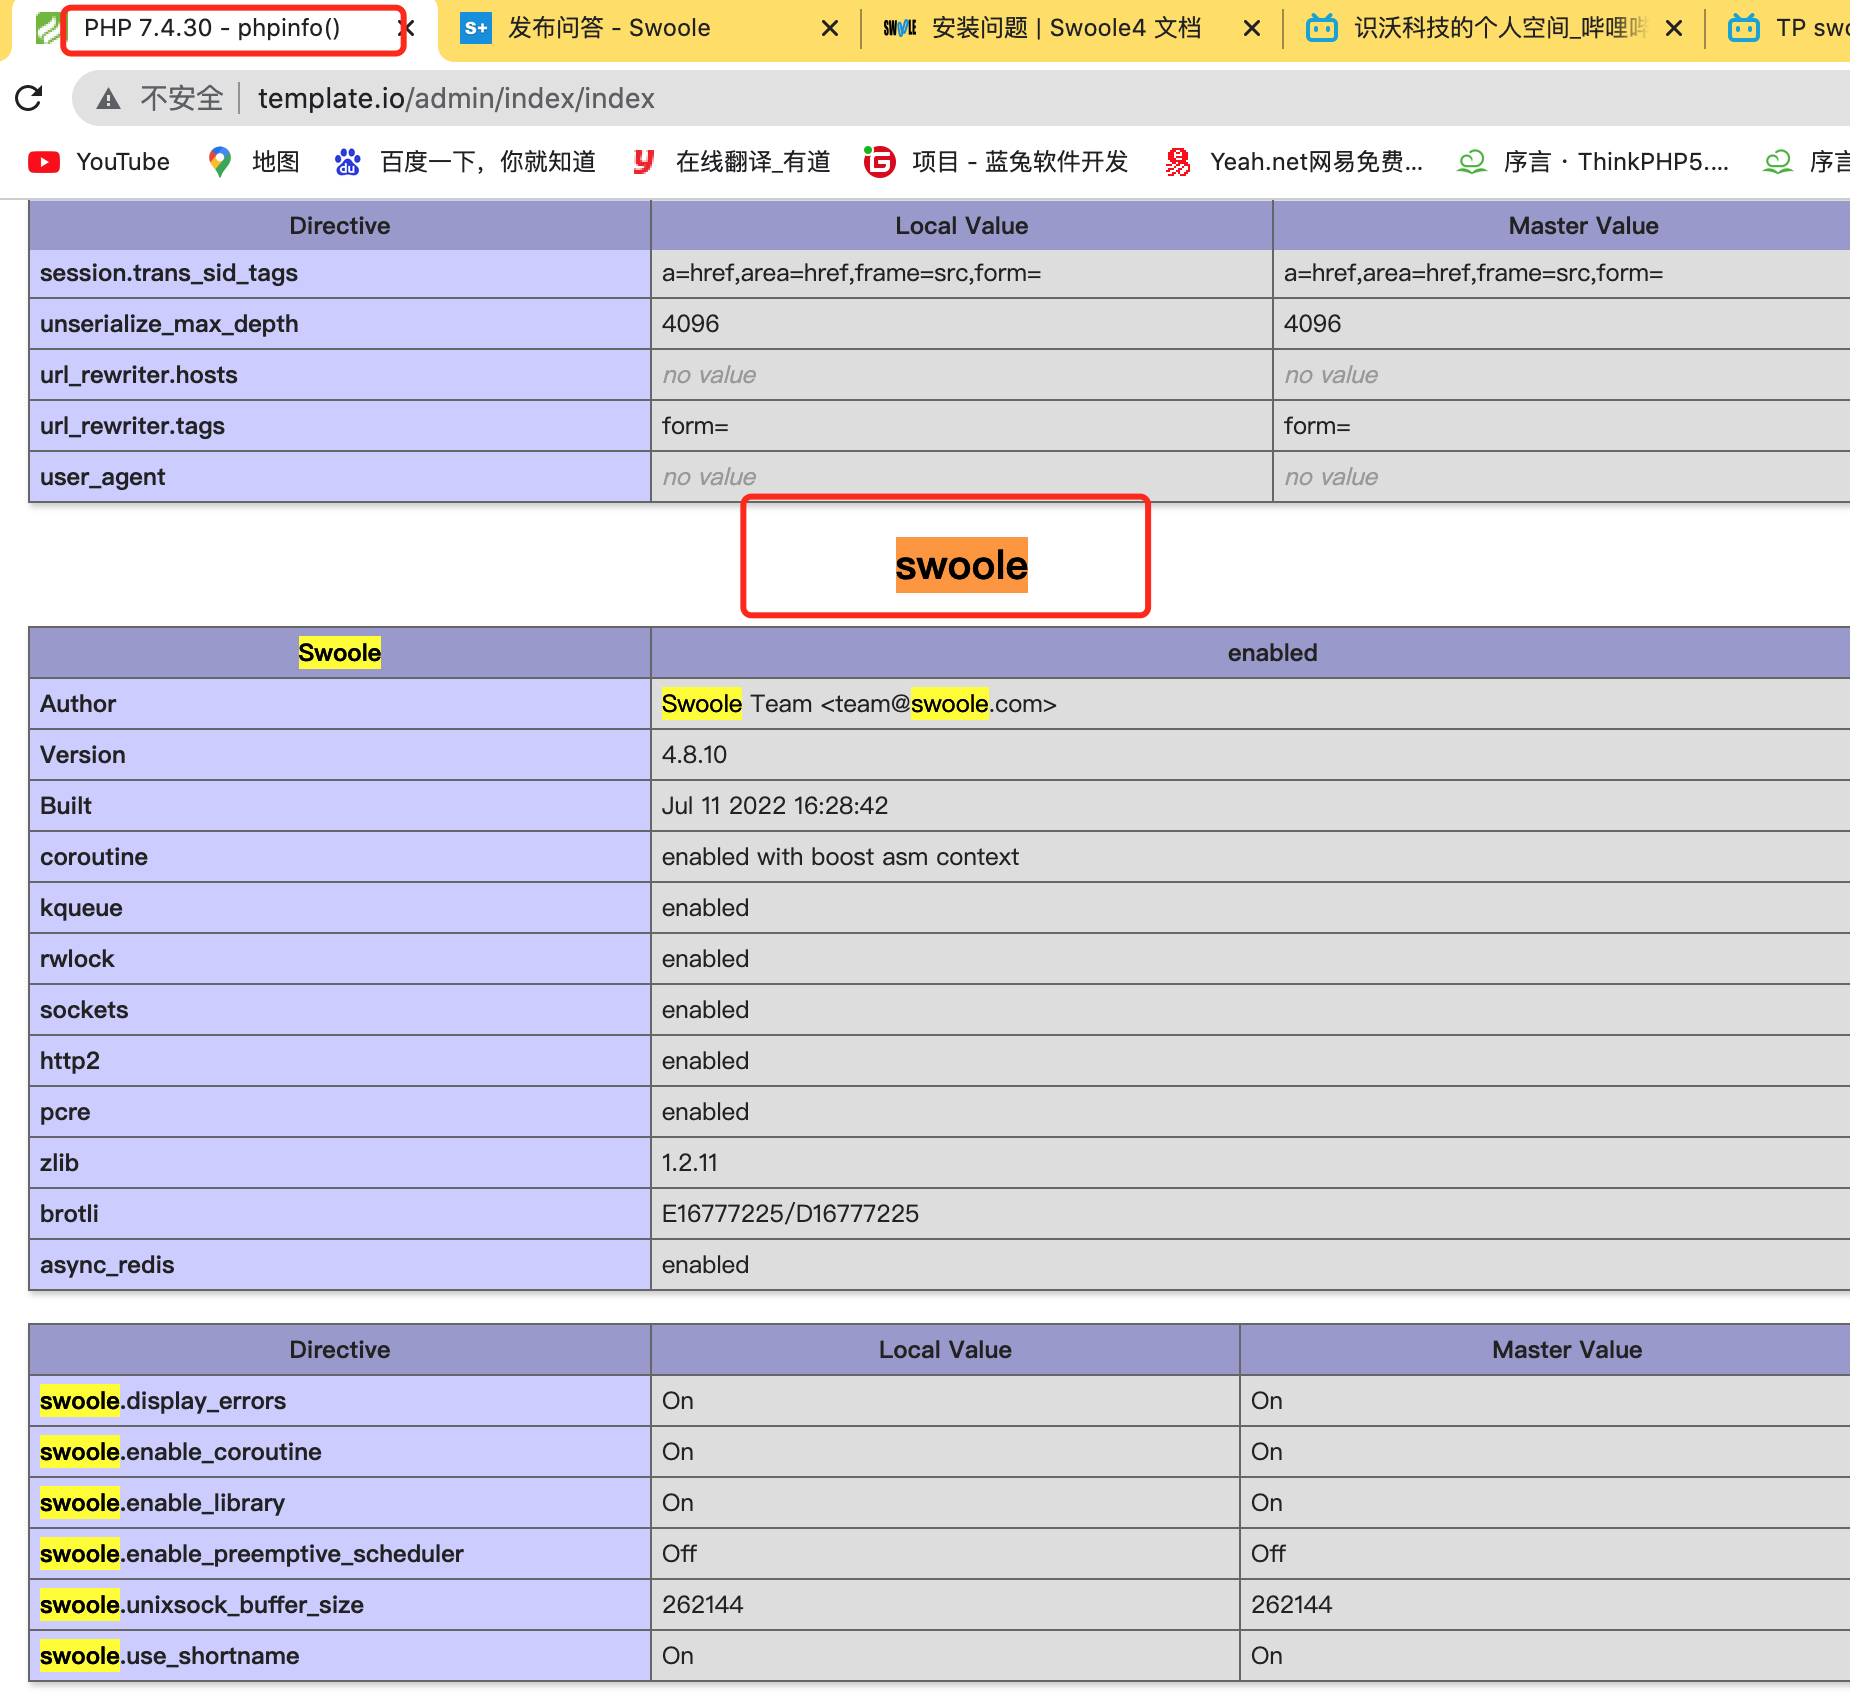Switch to 识沃科技的个人空间 tab

click(1500, 28)
